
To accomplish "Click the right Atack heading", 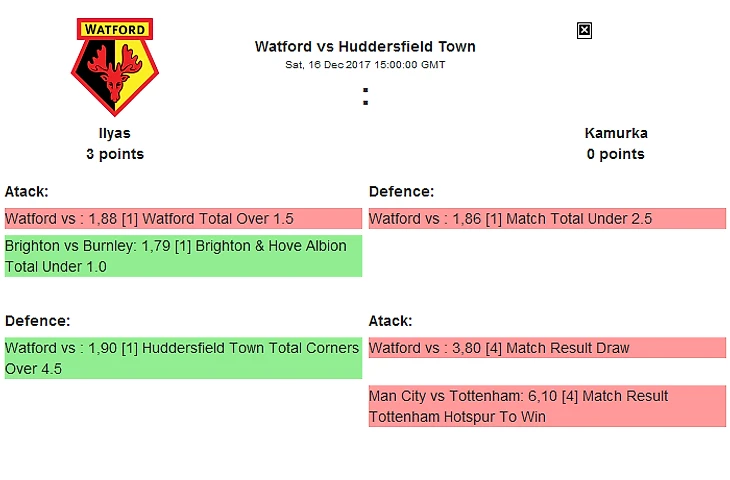I will [x=390, y=321].
